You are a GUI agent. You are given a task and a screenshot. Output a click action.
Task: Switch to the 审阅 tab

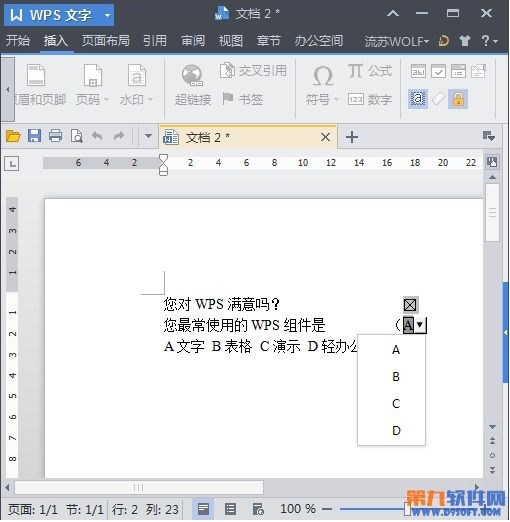coord(193,41)
